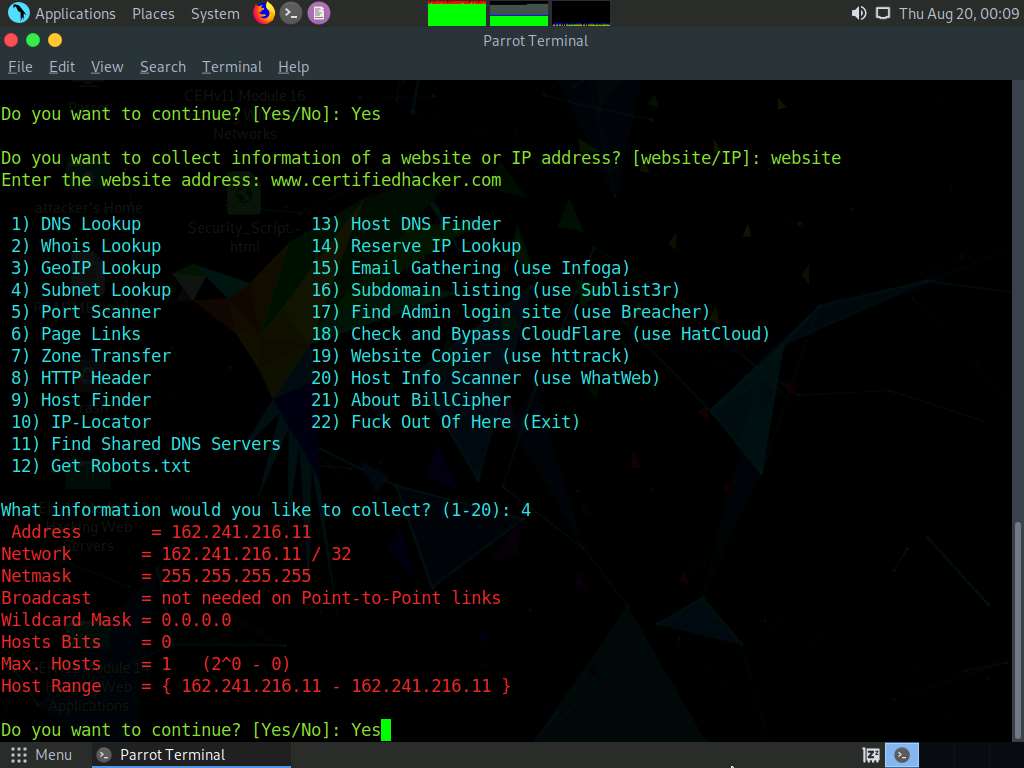Click the '18) Check and Bypass CloudFlare' line

(x=540, y=334)
